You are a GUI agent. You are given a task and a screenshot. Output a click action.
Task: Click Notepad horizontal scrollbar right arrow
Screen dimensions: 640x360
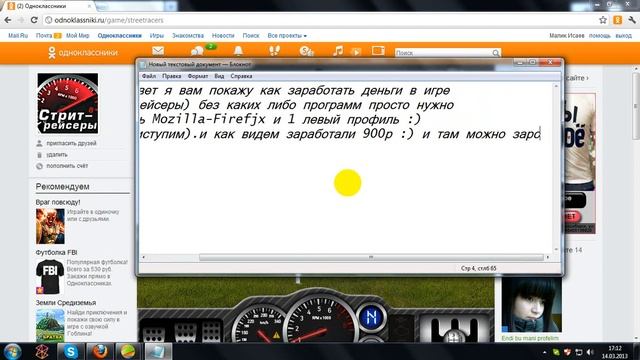point(548,258)
